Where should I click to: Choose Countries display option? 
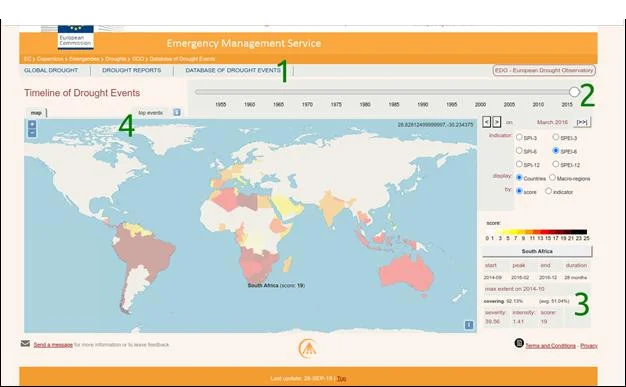(x=519, y=177)
